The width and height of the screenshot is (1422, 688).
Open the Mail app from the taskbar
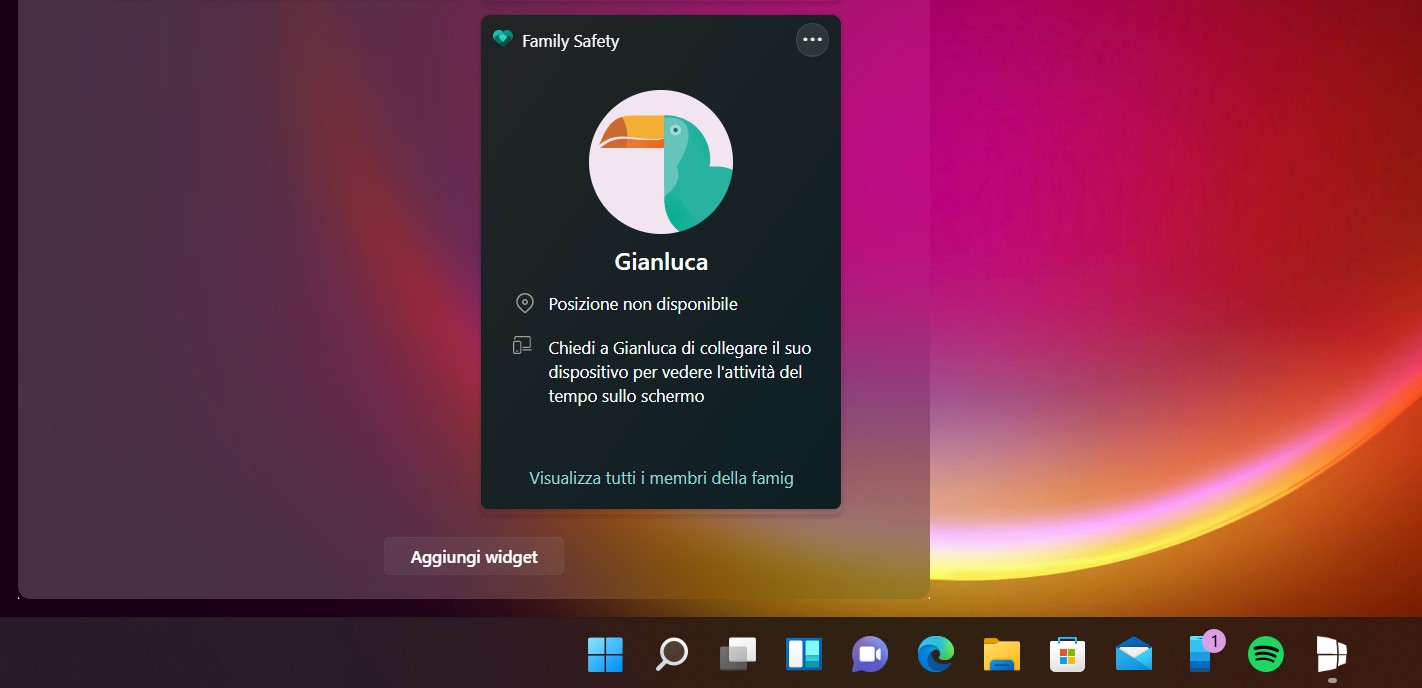coord(1133,655)
